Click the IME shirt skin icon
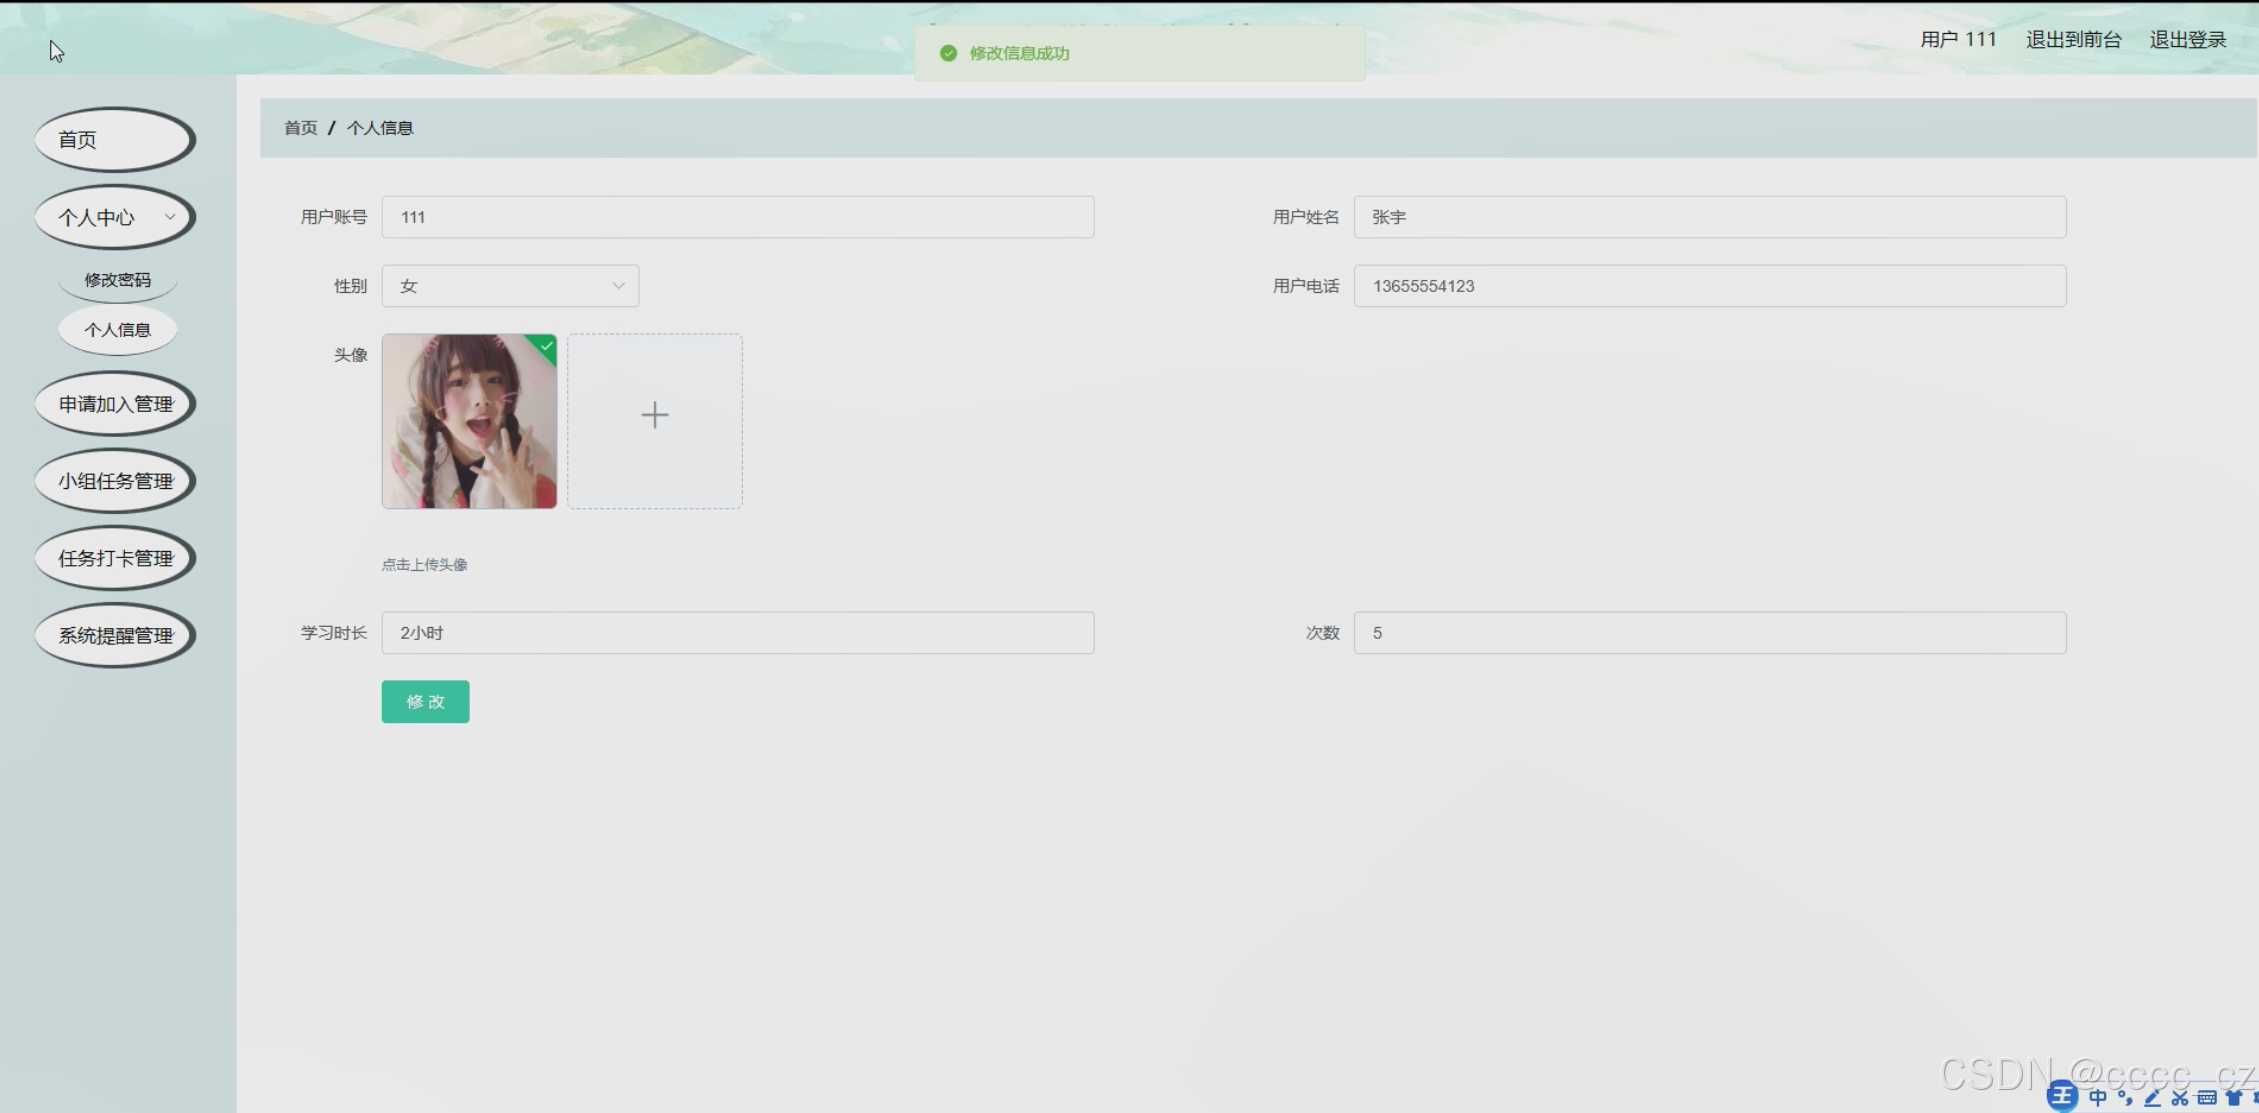 [2234, 1097]
